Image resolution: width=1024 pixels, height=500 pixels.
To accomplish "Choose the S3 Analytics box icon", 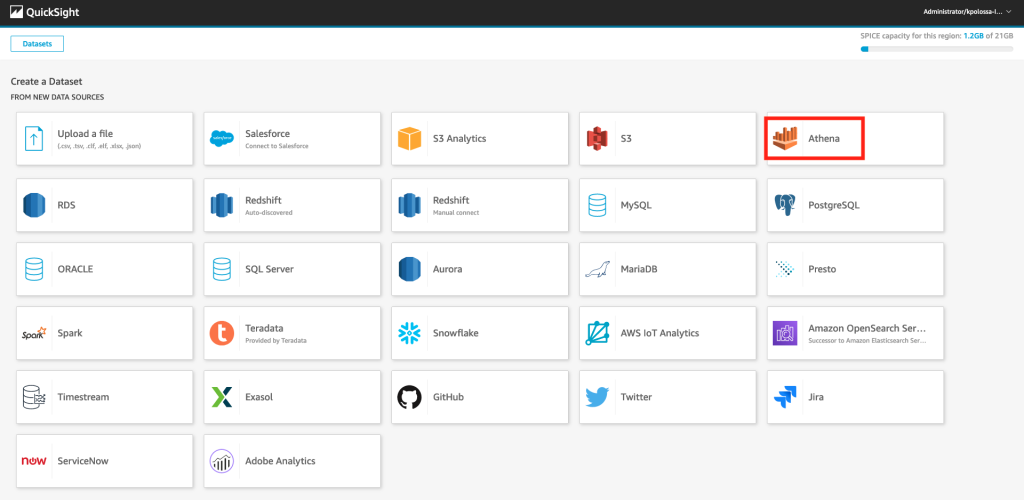I will [409, 139].
